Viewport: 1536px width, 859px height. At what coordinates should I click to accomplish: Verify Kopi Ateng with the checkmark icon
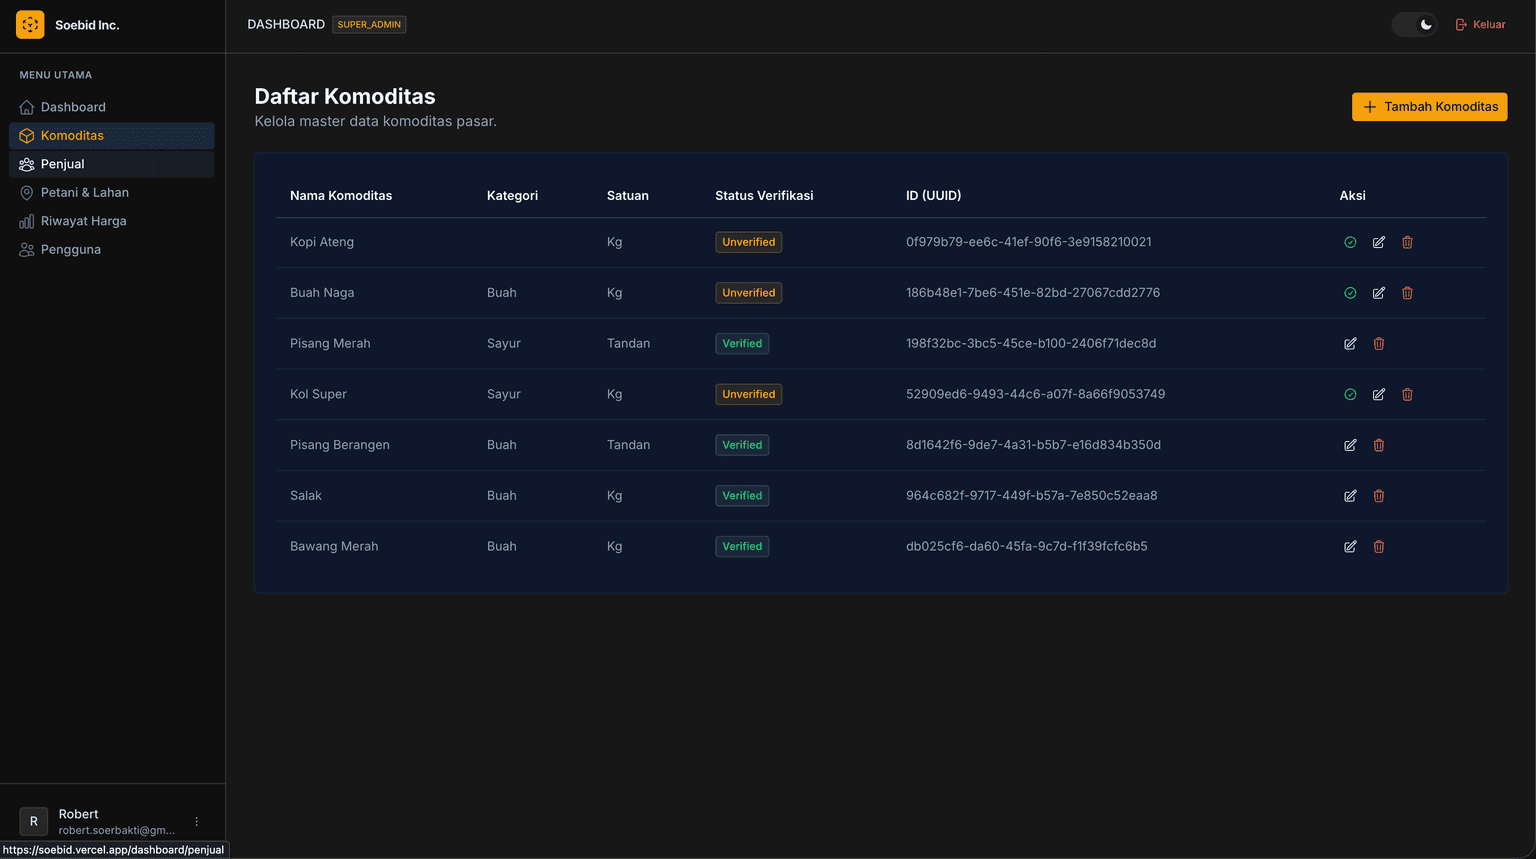click(1350, 242)
